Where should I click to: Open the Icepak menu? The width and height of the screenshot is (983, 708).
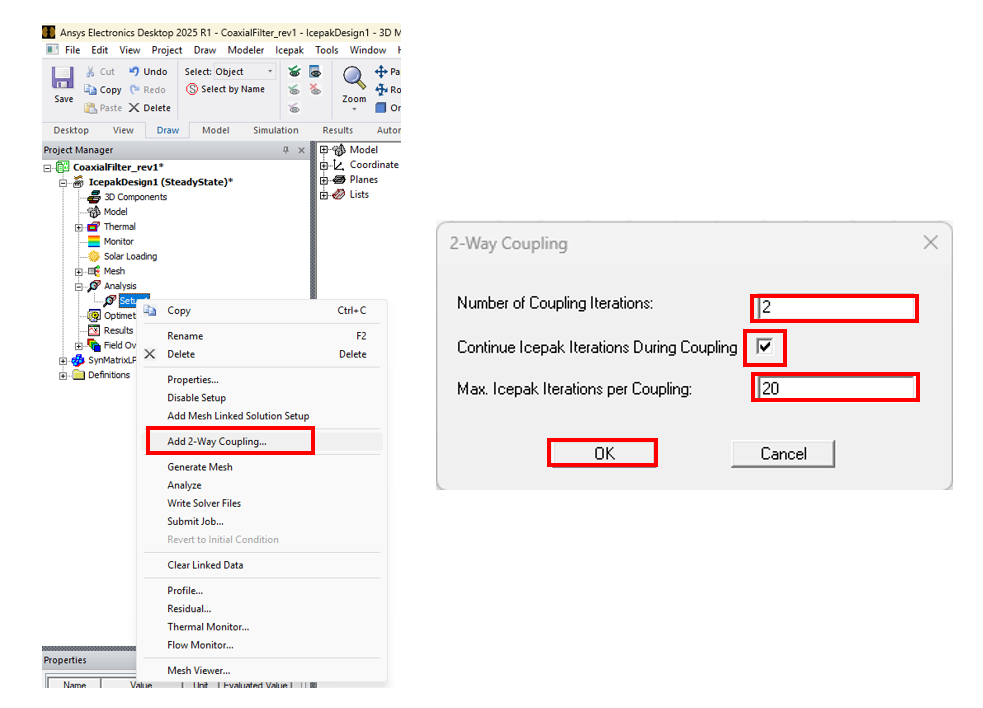pos(289,50)
